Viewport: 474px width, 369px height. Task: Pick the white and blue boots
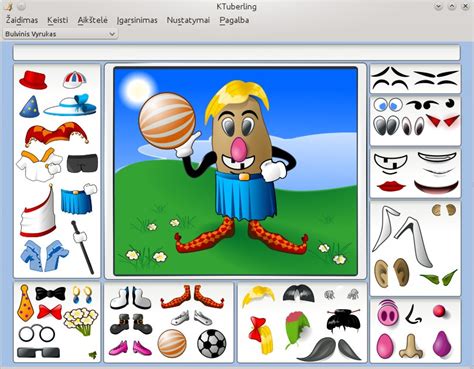coord(130,297)
